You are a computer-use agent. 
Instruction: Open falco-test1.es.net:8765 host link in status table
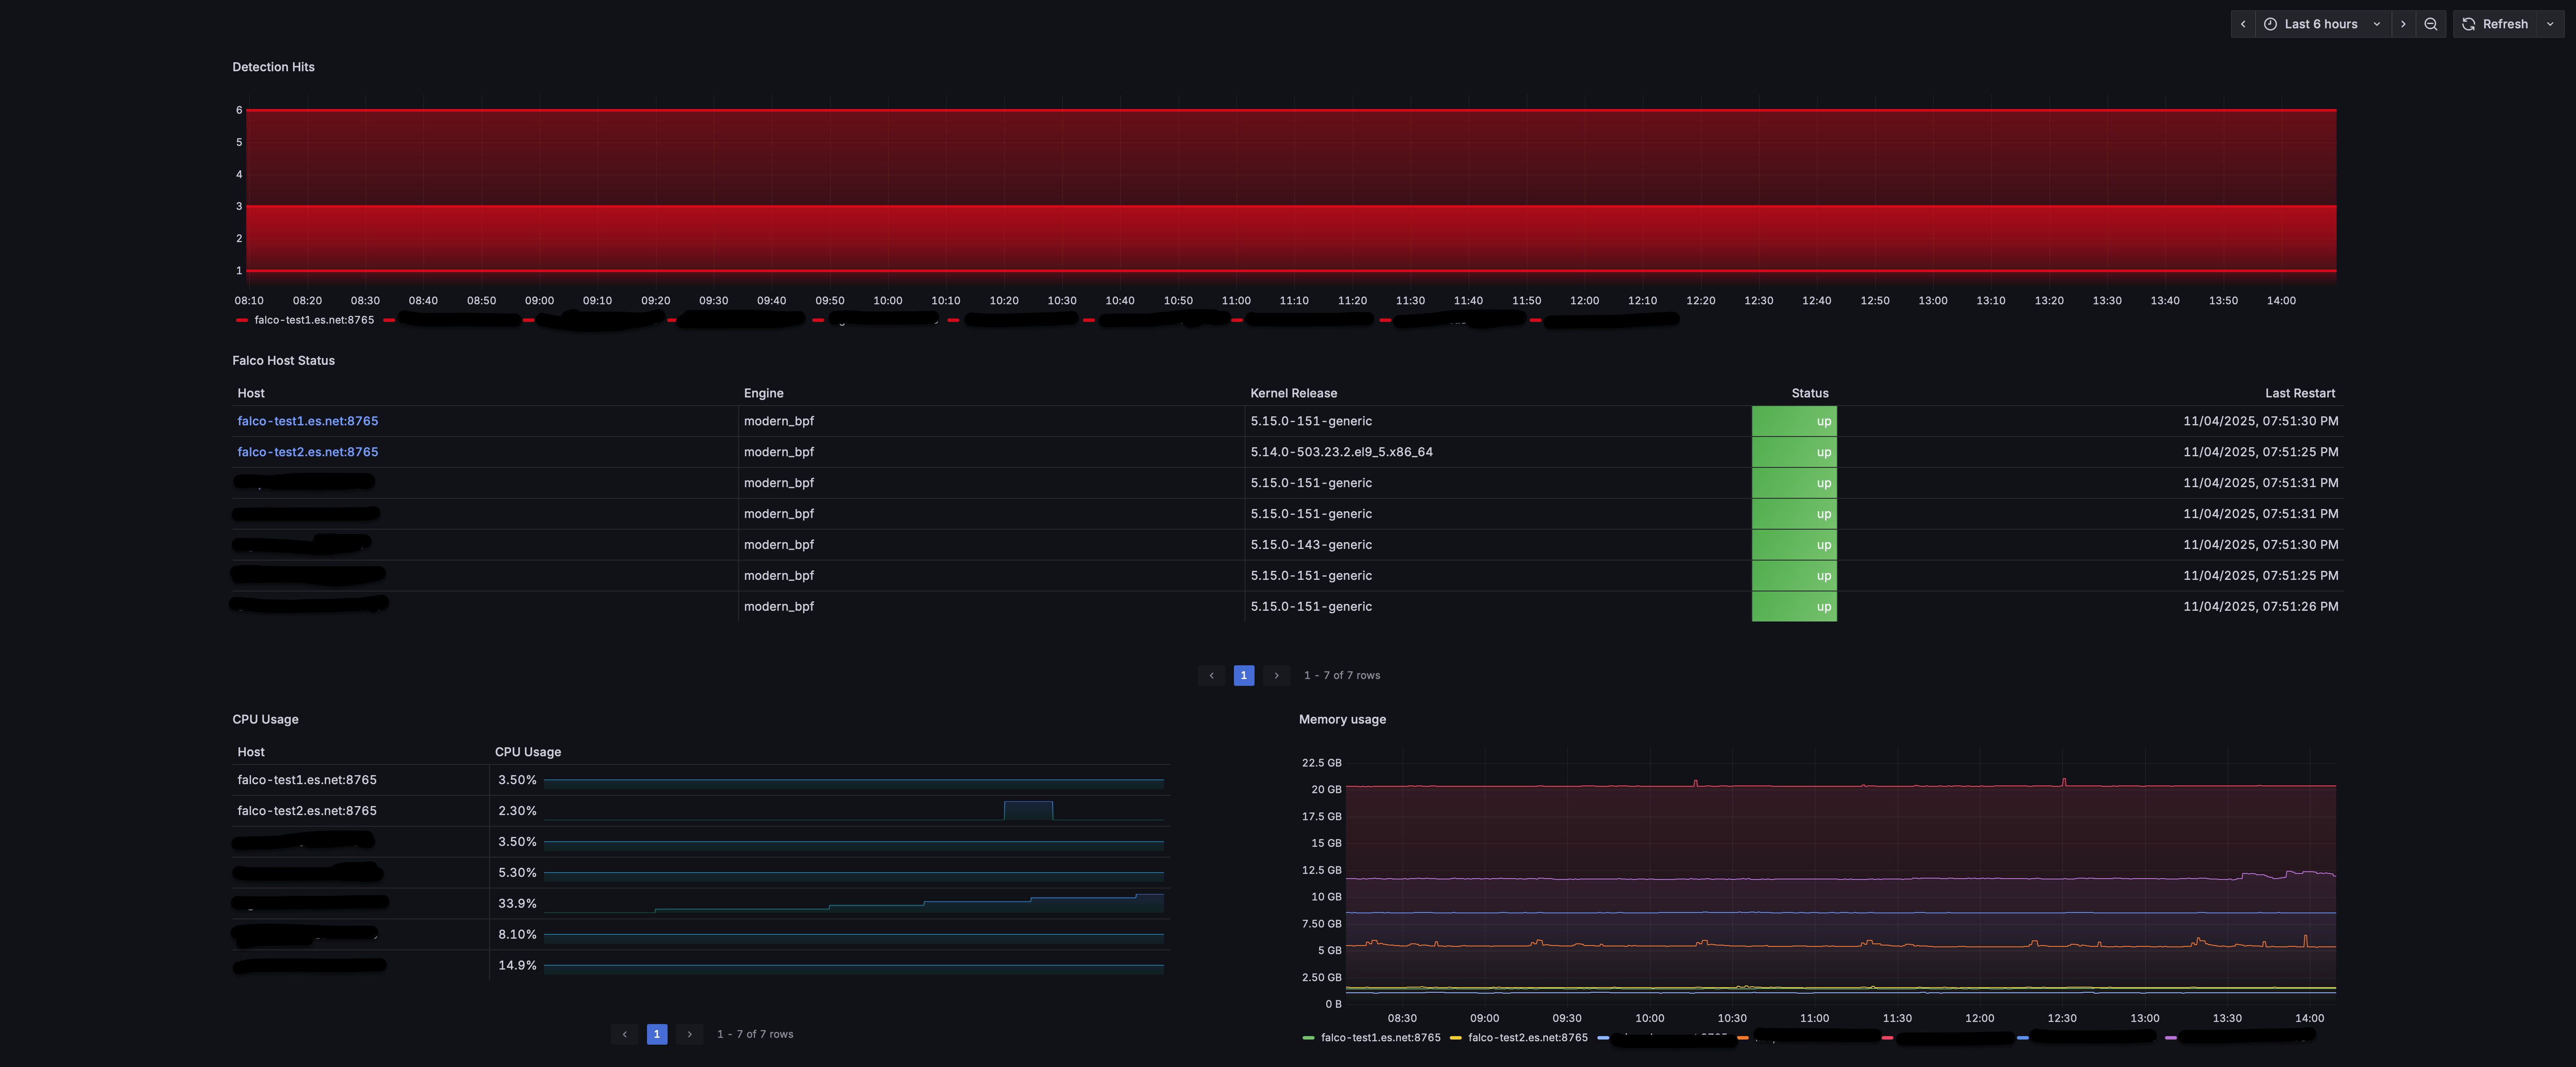[x=307, y=421]
